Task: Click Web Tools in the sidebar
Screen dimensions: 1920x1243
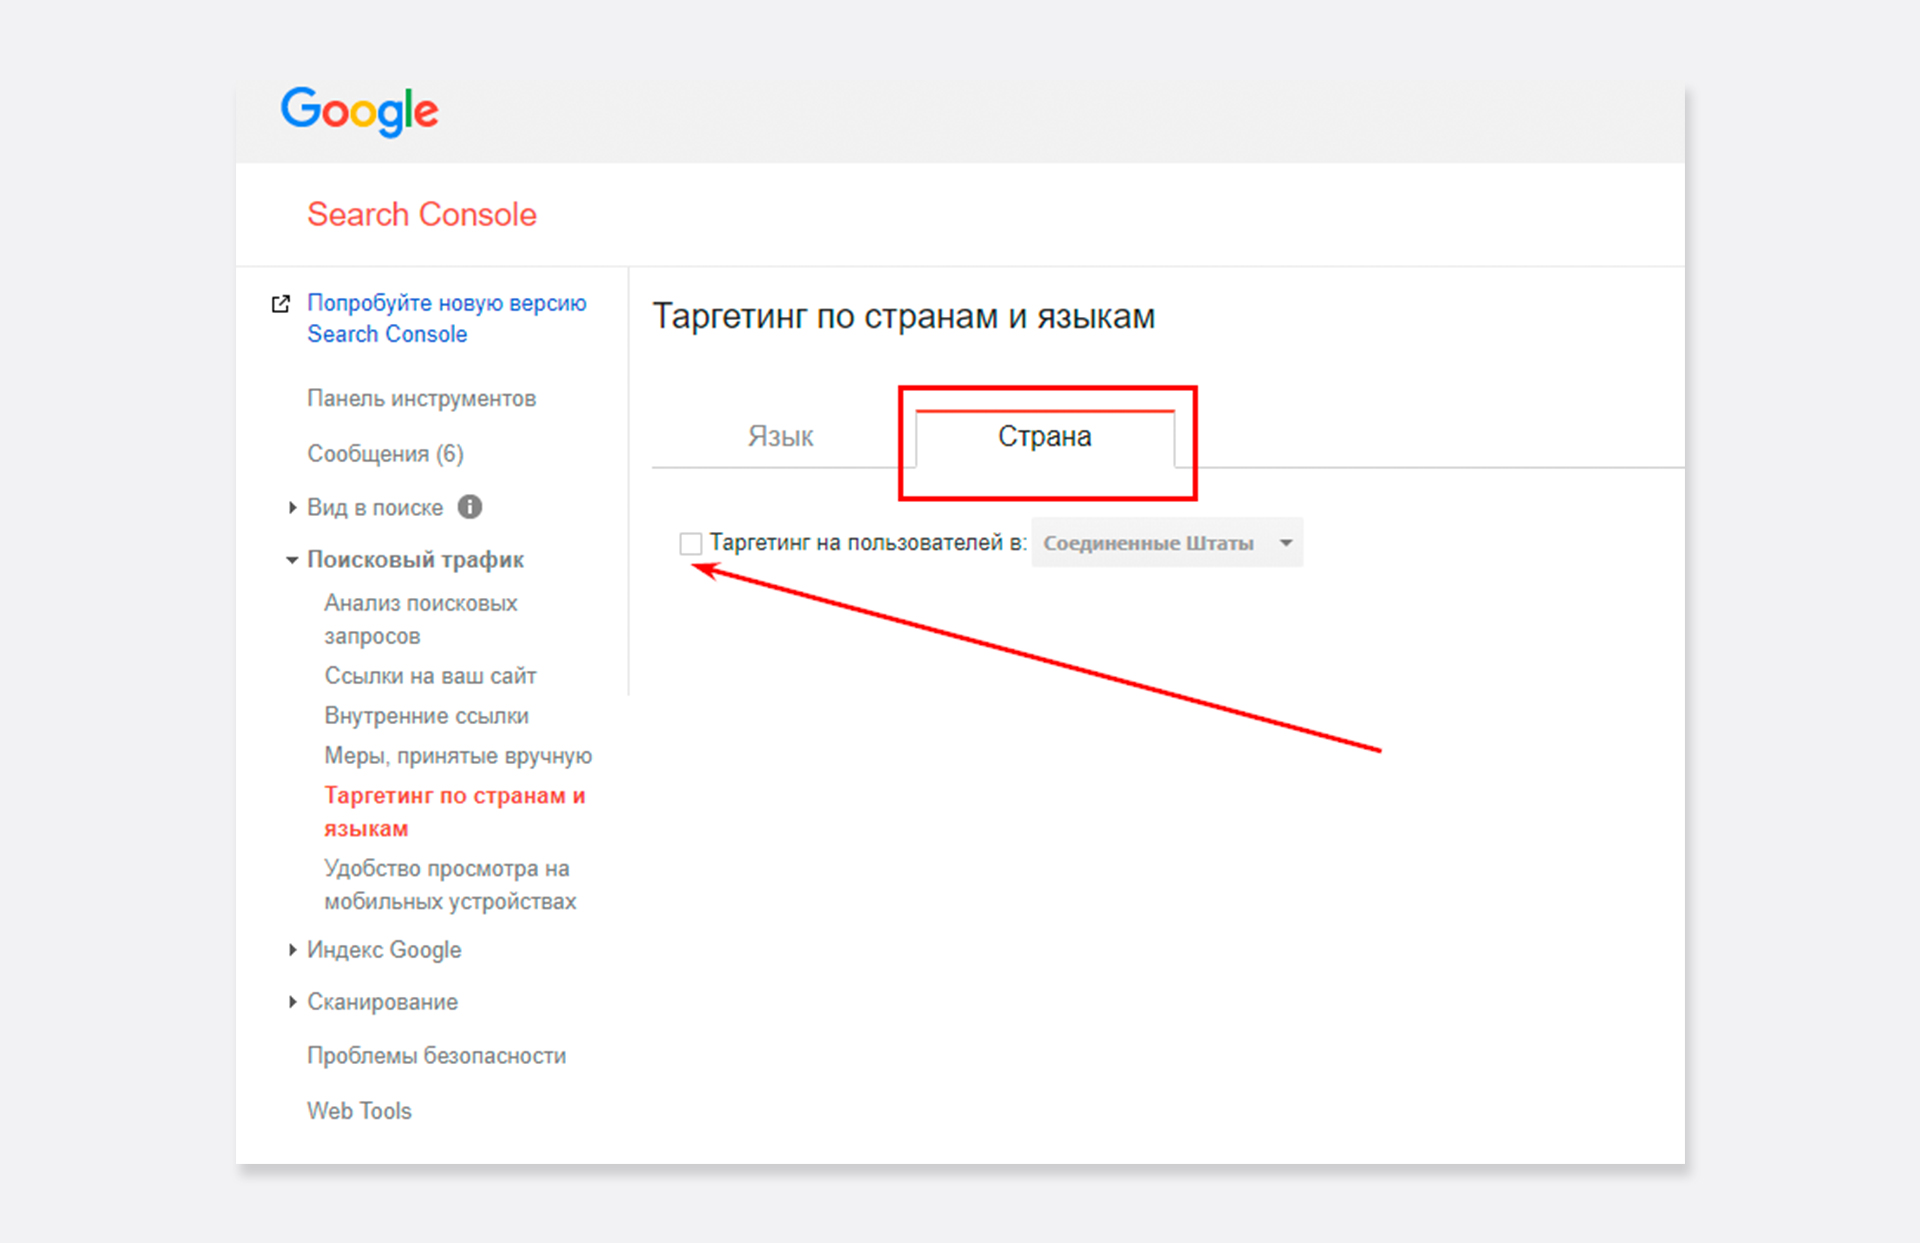Action: pyautogui.click(x=359, y=1110)
